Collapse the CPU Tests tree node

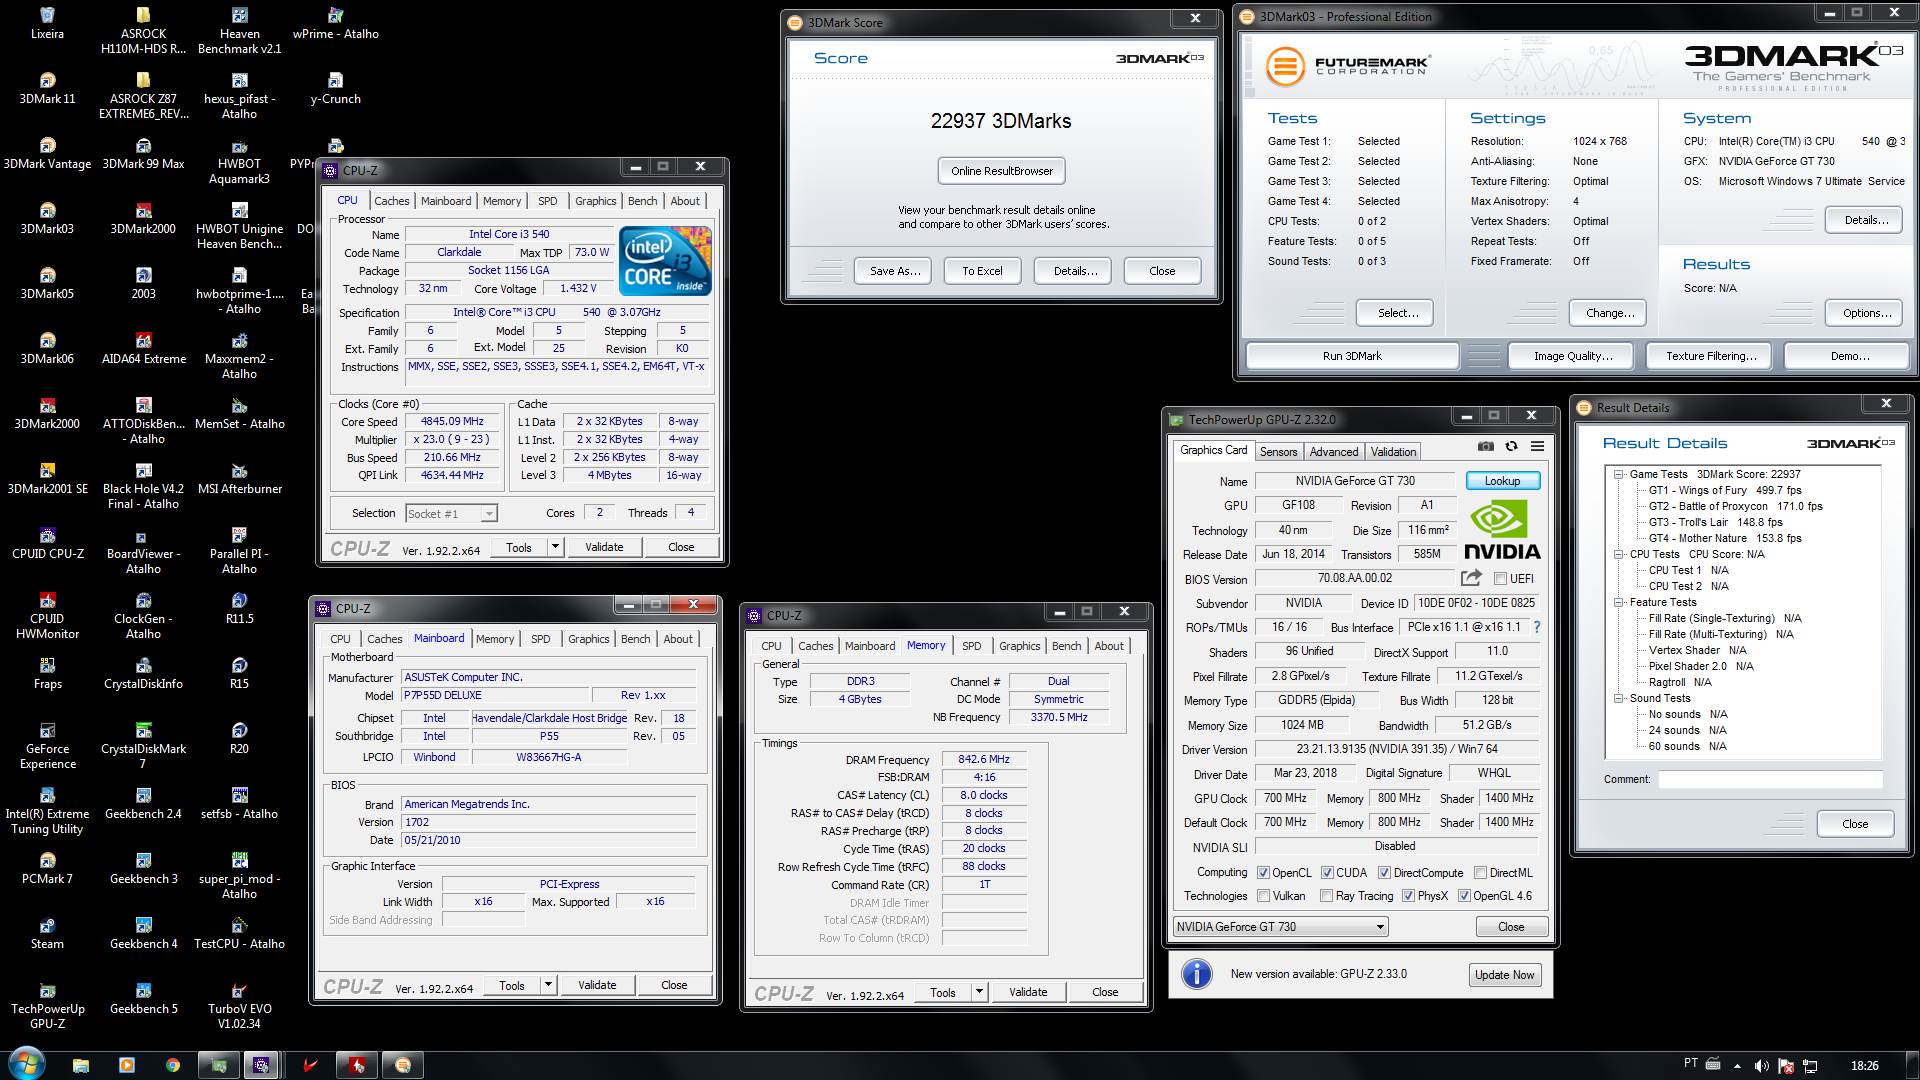pos(1618,554)
